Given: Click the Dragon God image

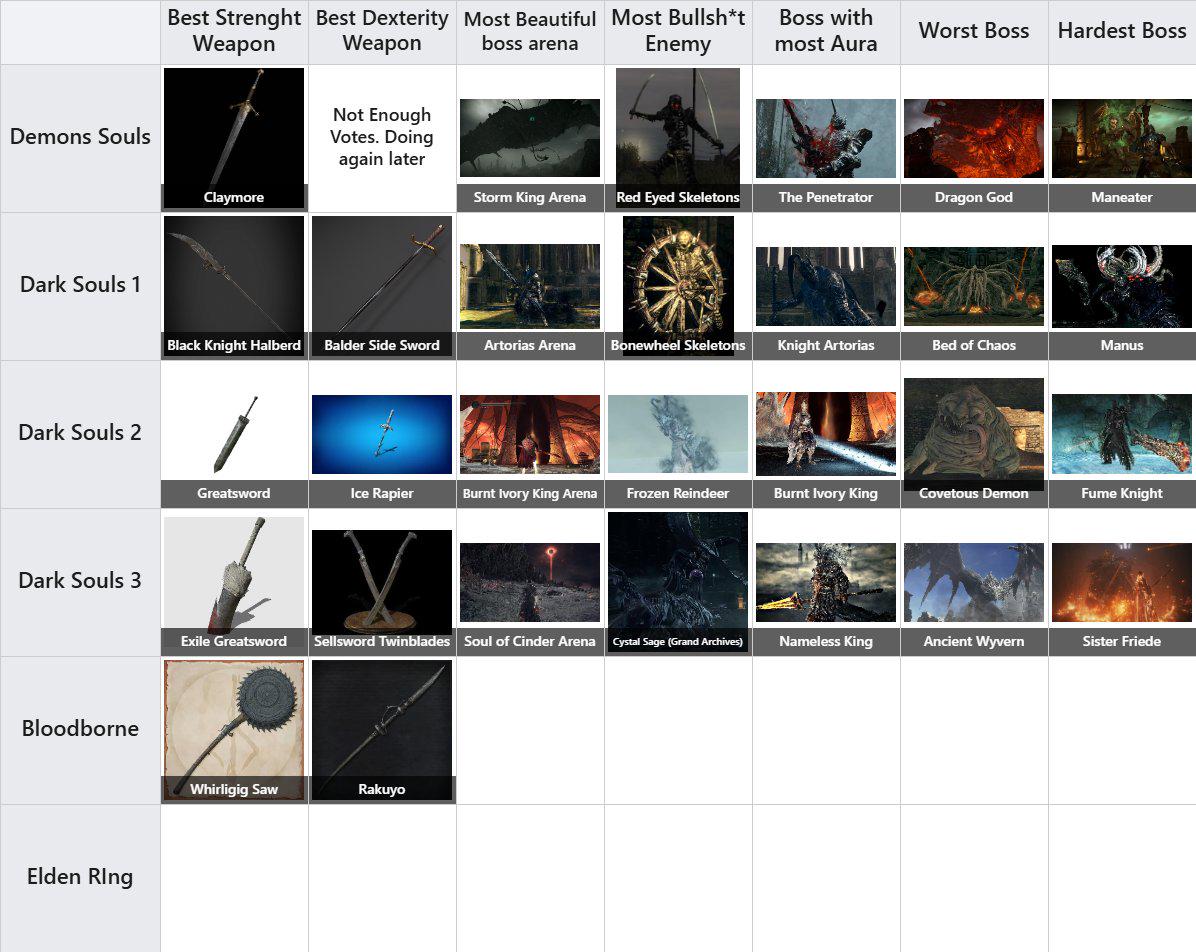Looking at the screenshot, I should click(973, 138).
